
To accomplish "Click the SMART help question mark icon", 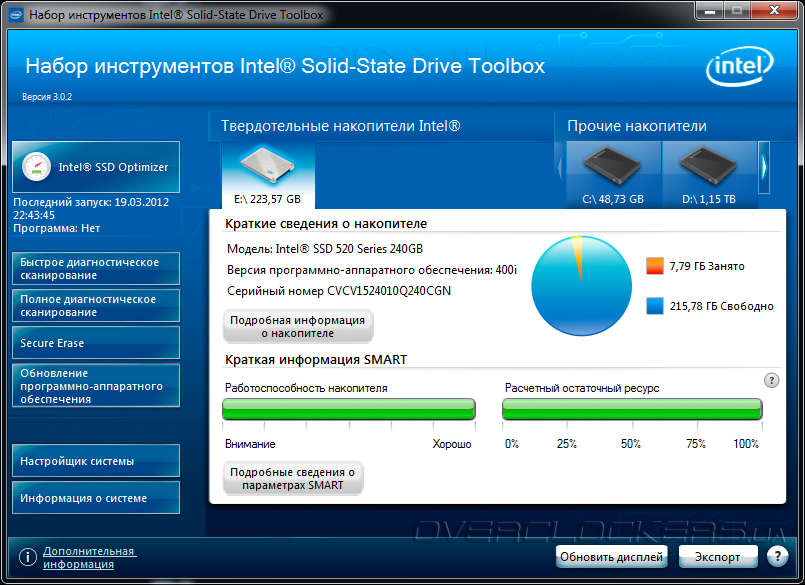I will tap(771, 380).
